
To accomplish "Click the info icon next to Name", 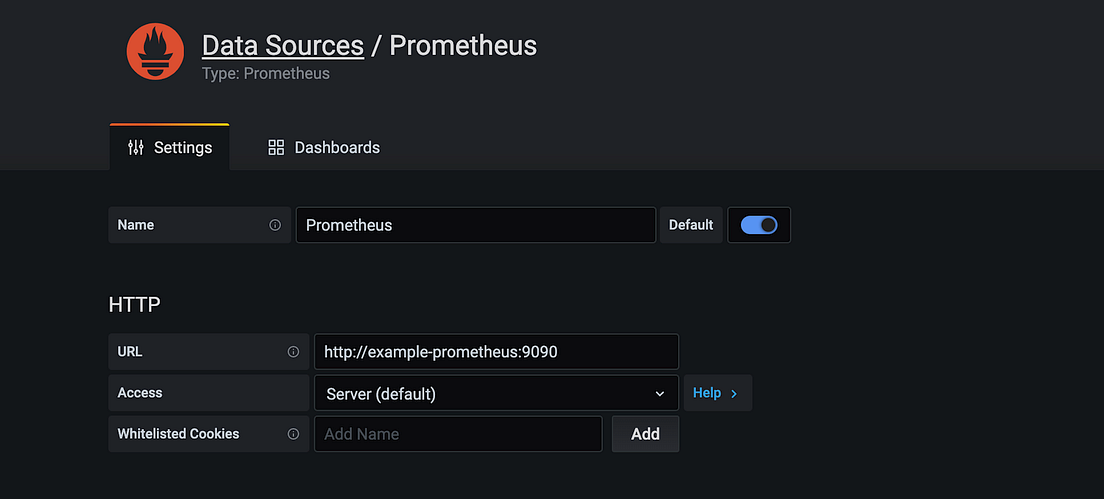I will 275,225.
